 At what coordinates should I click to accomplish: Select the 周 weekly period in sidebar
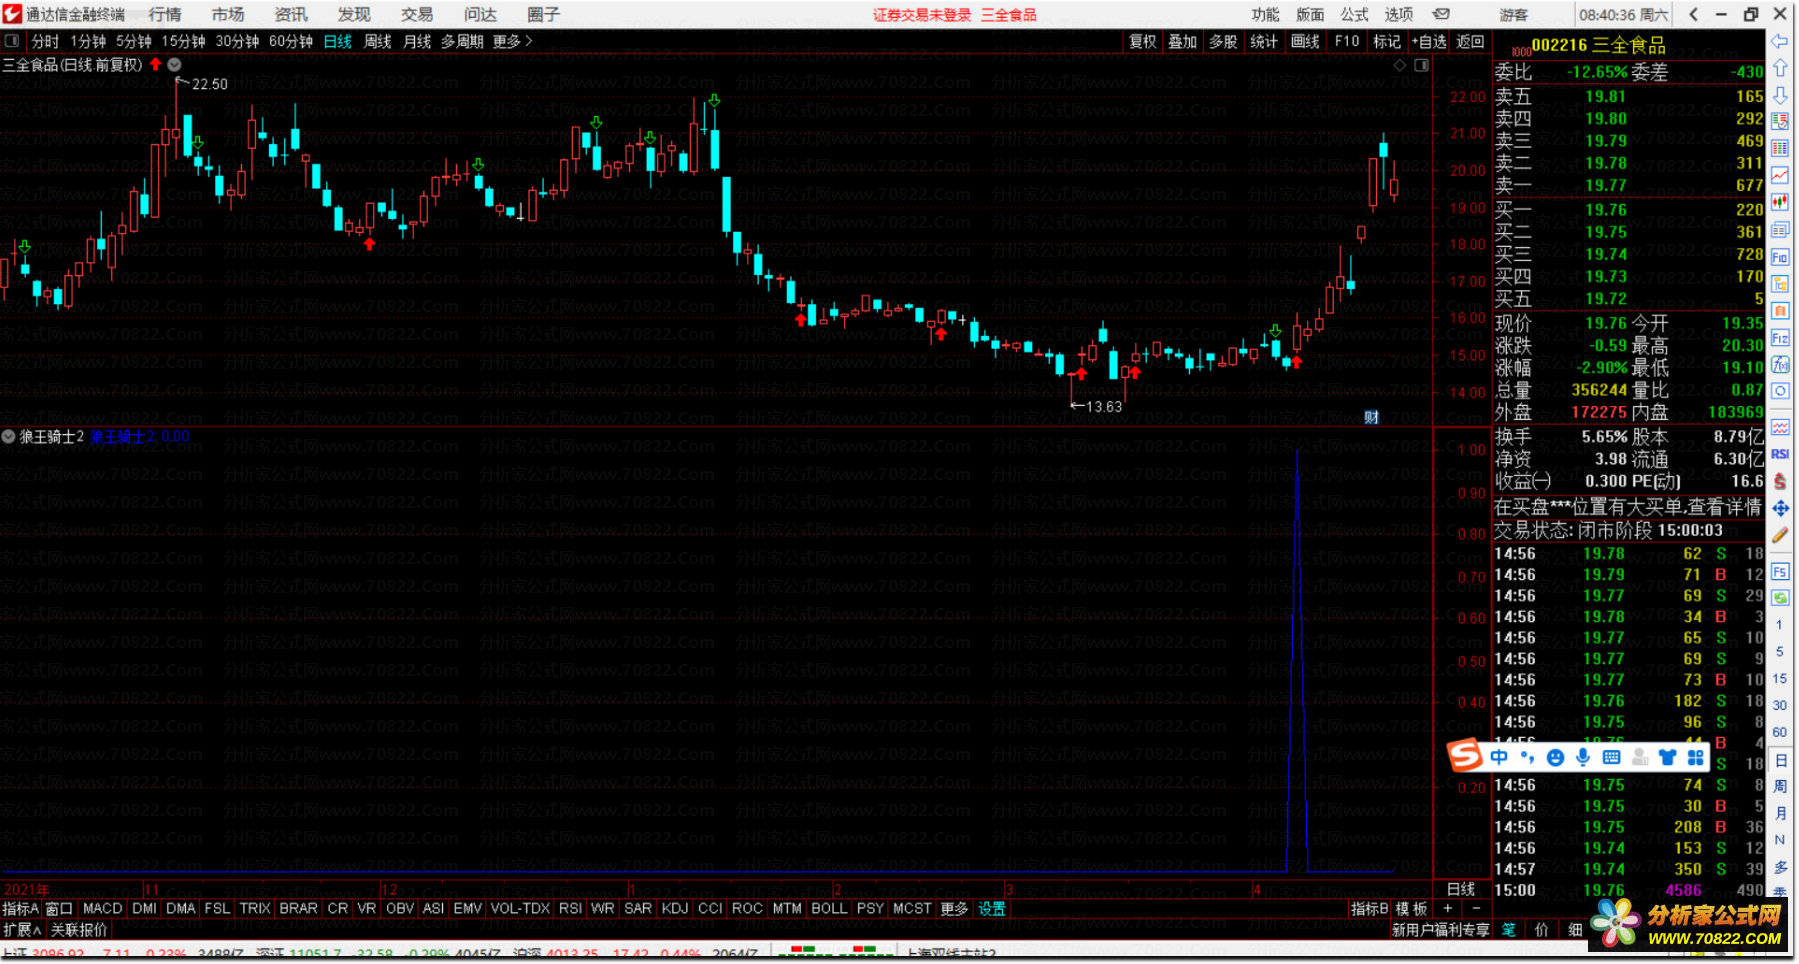[1780, 786]
